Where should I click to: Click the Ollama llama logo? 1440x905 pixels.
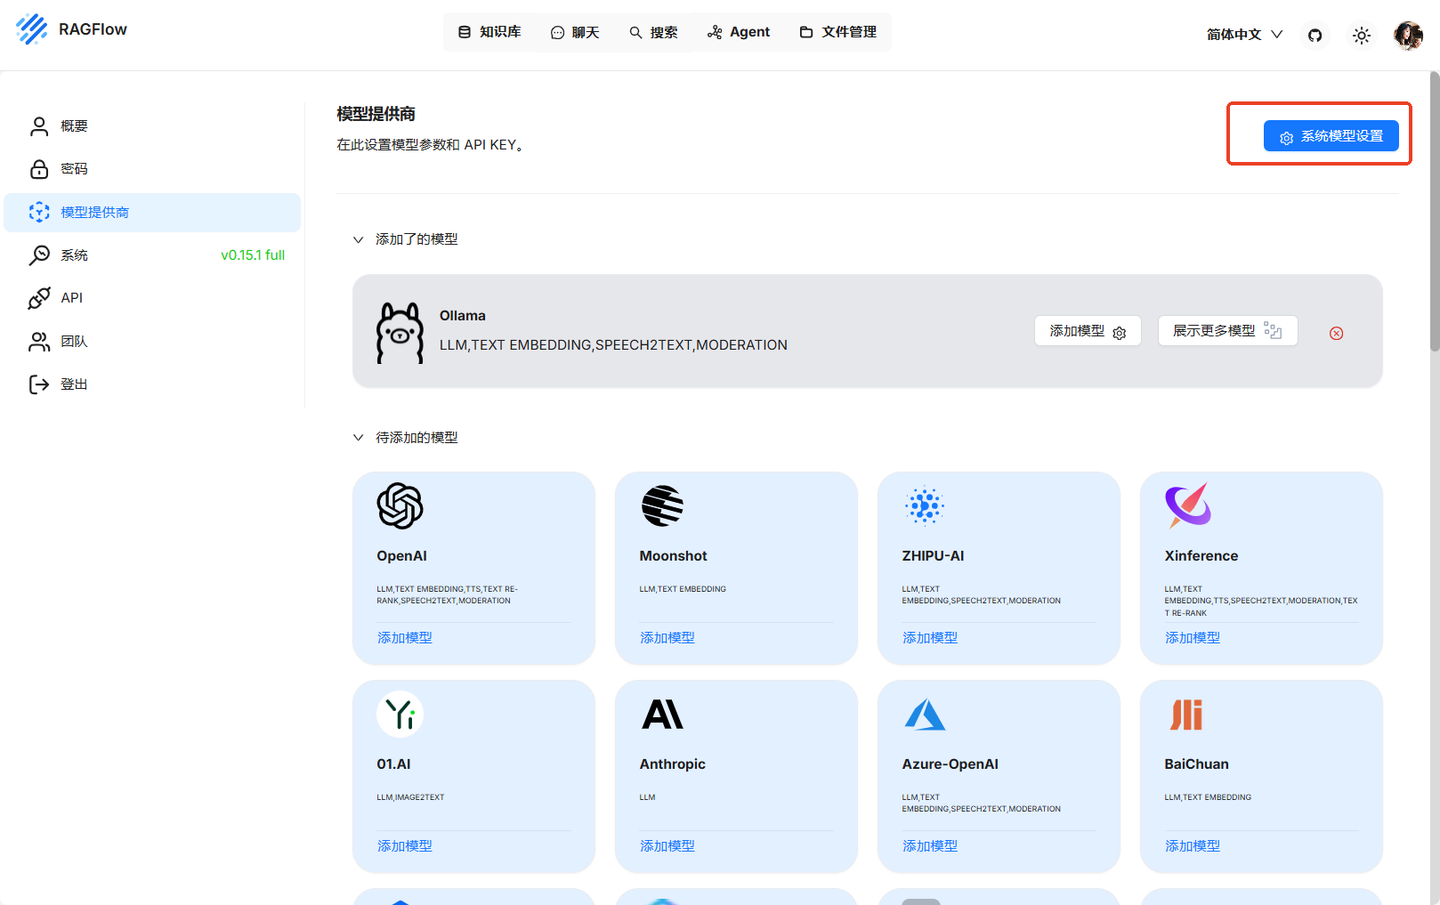pyautogui.click(x=400, y=333)
